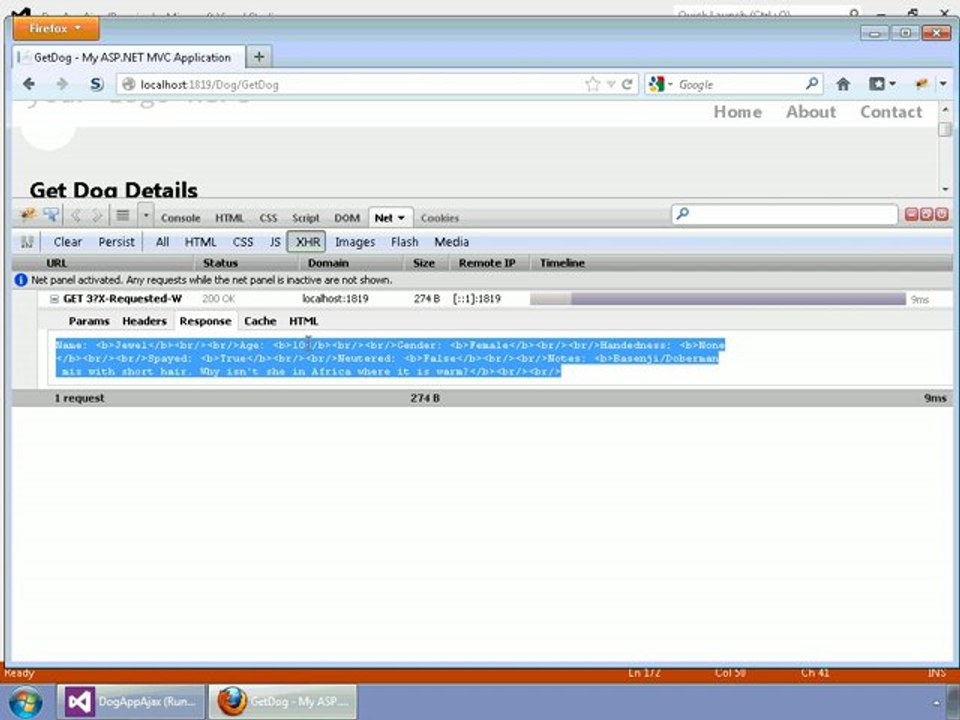Image resolution: width=960 pixels, height=720 pixels.
Task: Switch to the Firebug HTML panel
Action: click(x=230, y=218)
